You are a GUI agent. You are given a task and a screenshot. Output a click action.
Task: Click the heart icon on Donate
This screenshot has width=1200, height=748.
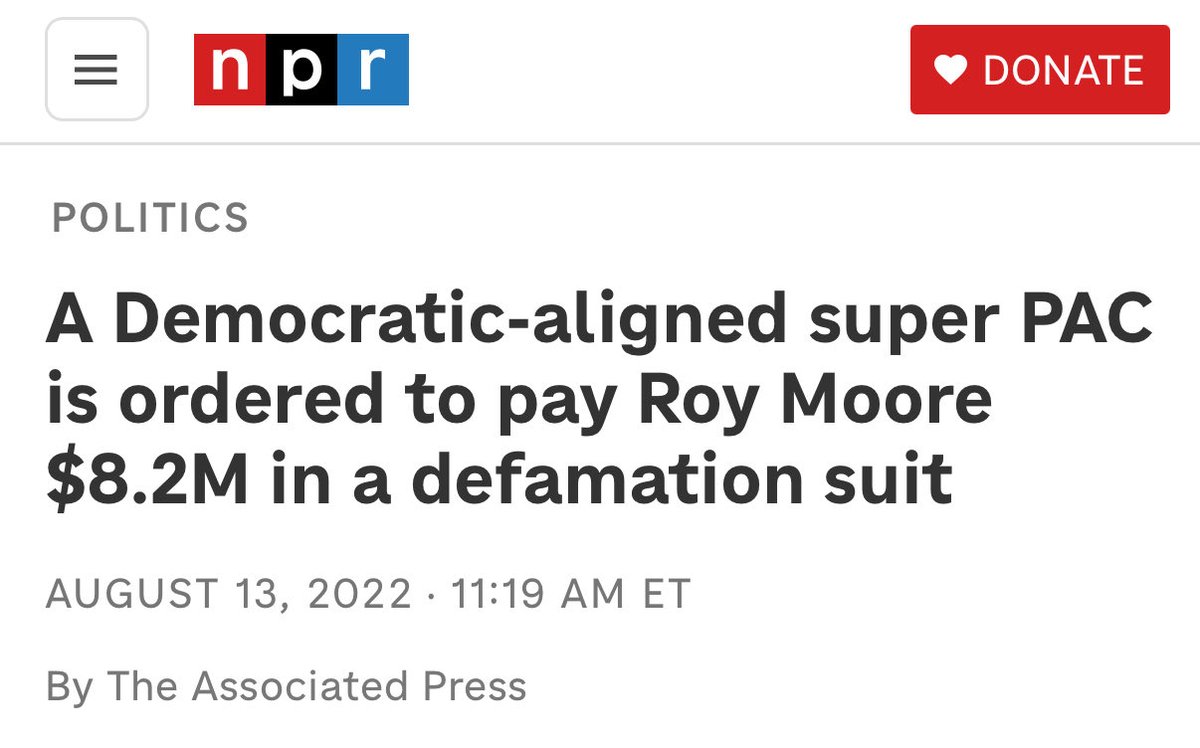point(950,70)
